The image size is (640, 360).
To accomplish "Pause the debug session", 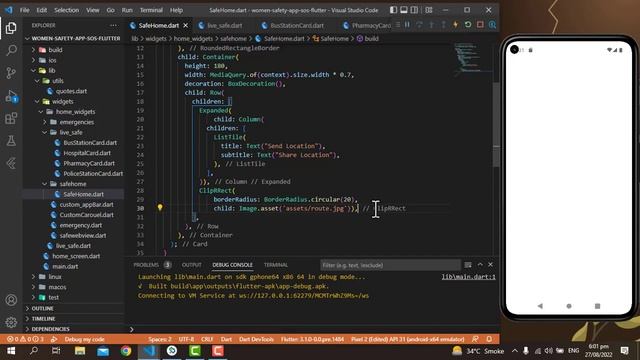I will pos(407,25).
